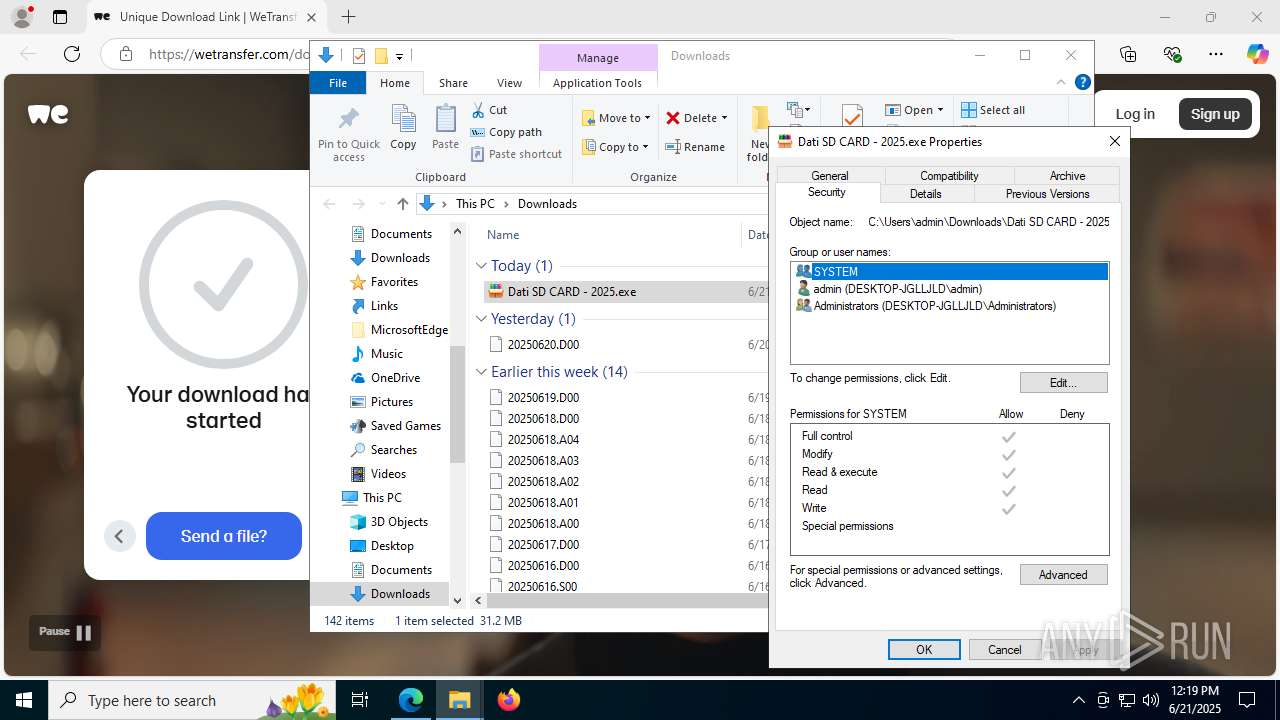Click the previous arrow beside Send a file

[119, 536]
